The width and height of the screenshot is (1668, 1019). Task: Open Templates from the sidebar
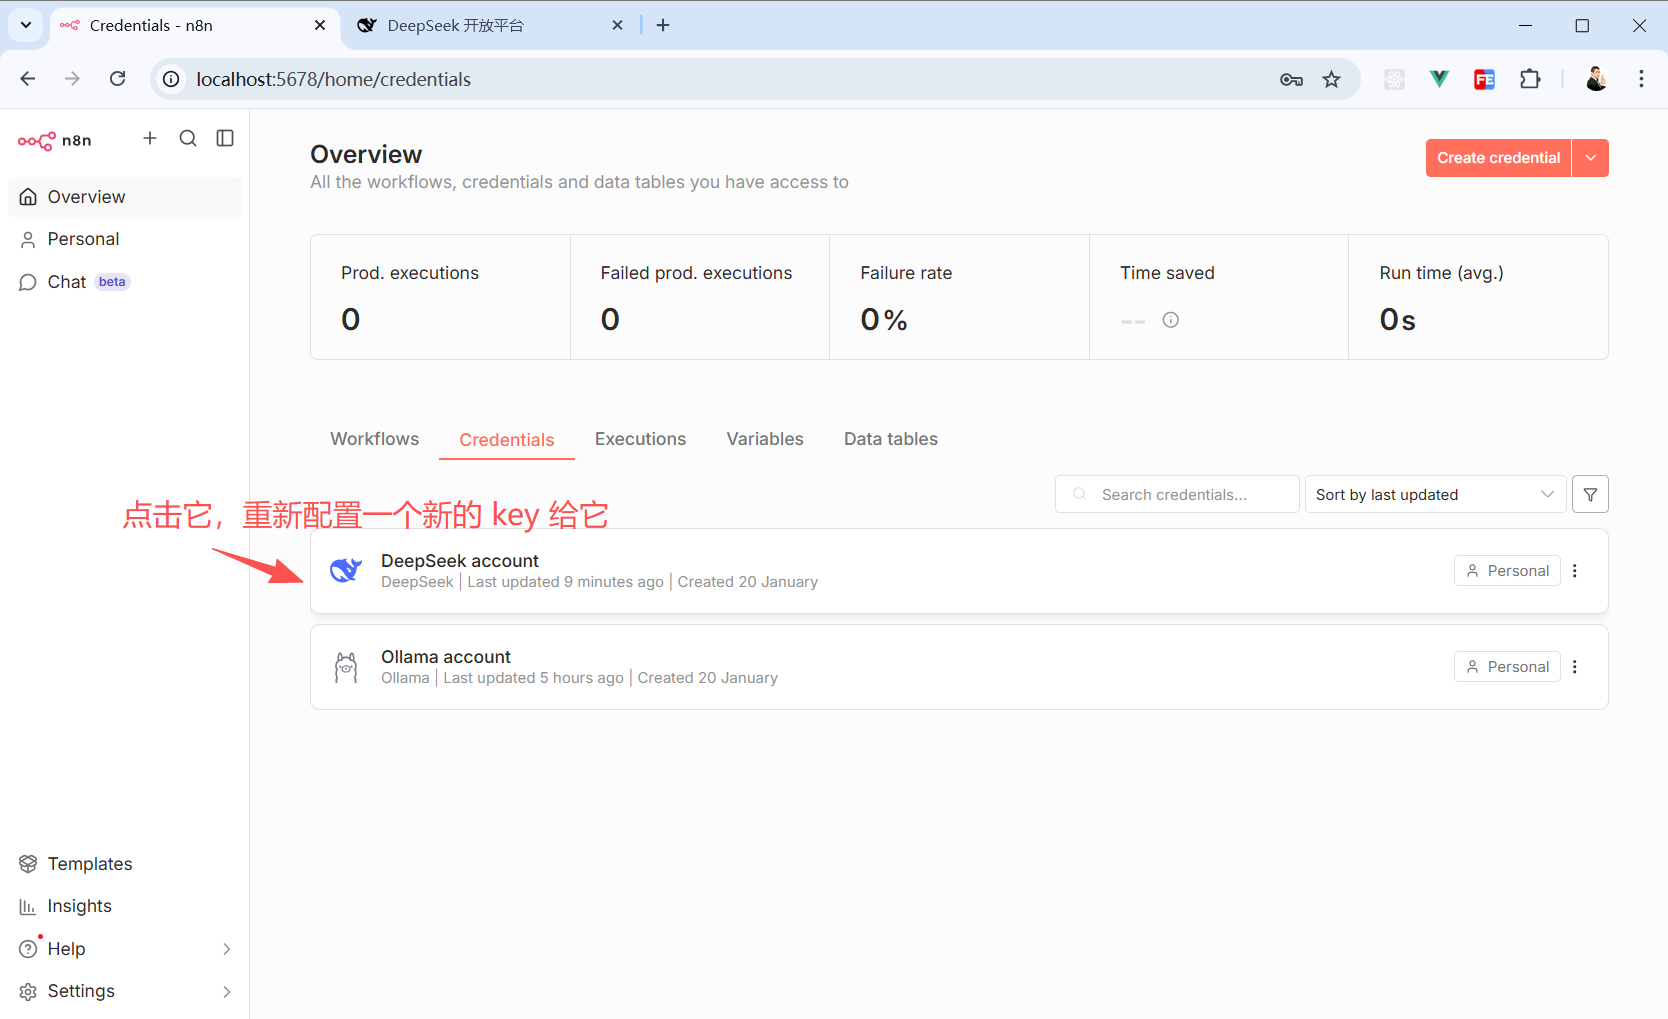tap(90, 864)
